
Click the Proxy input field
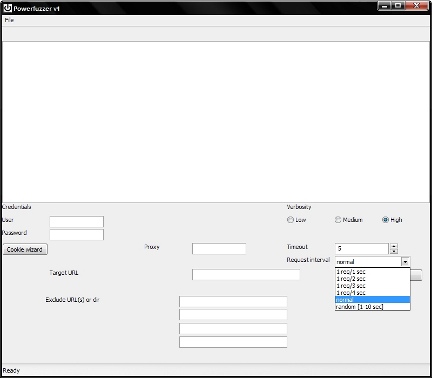pyautogui.click(x=219, y=249)
